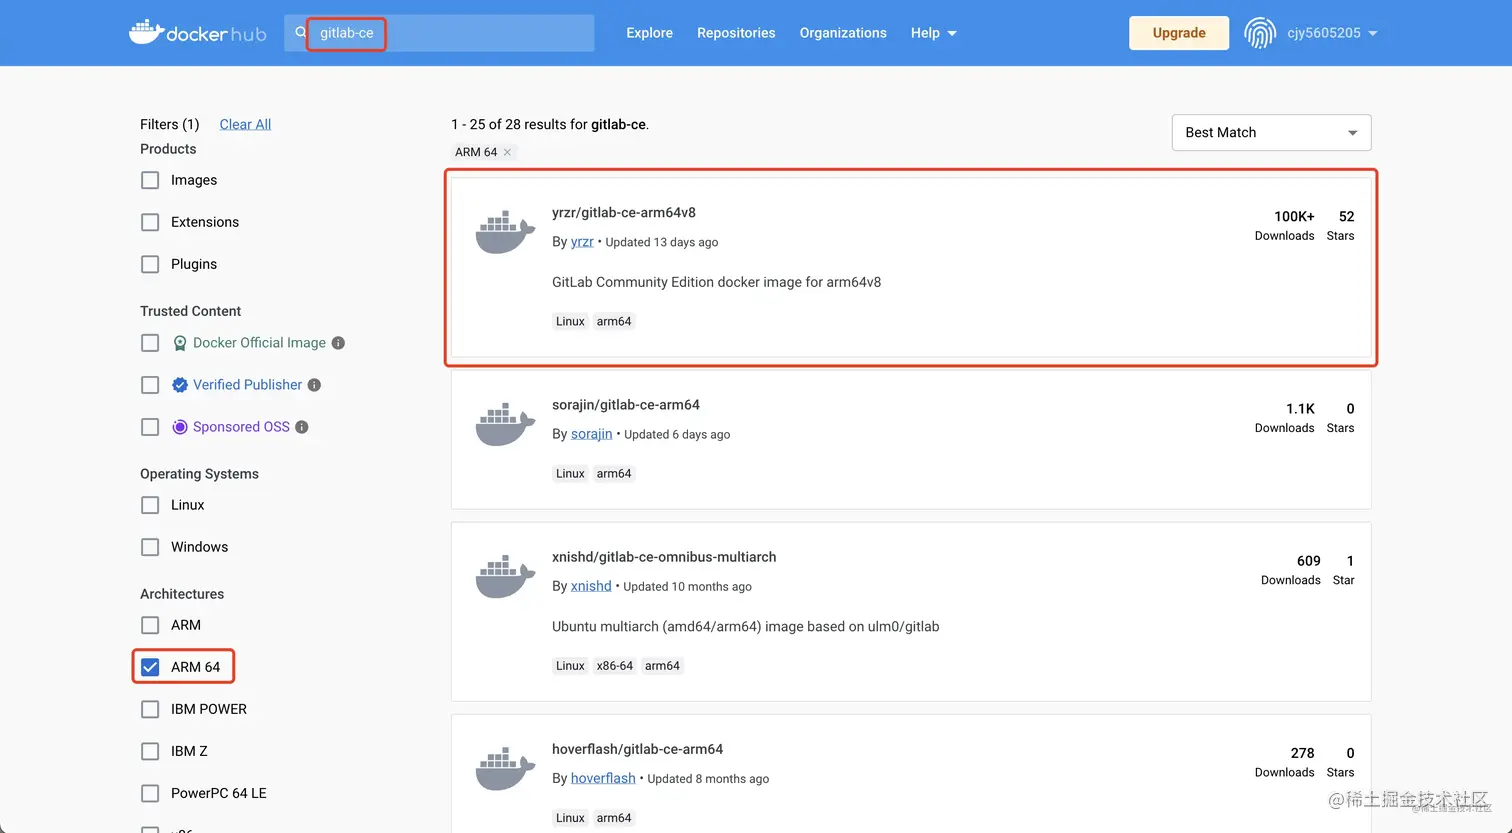
Task: Click 'Ubuntu multiarch (amd64/arm64)' description
Action: pyautogui.click(x=745, y=627)
